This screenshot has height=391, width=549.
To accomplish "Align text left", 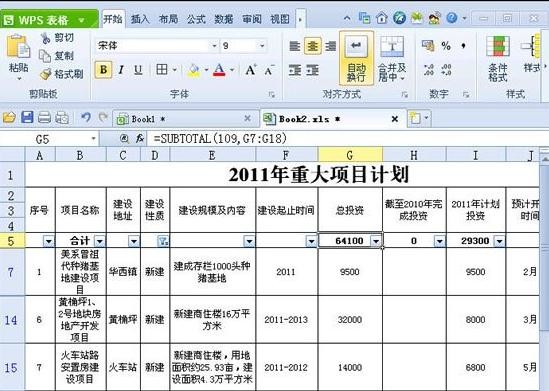I will tap(295, 46).
